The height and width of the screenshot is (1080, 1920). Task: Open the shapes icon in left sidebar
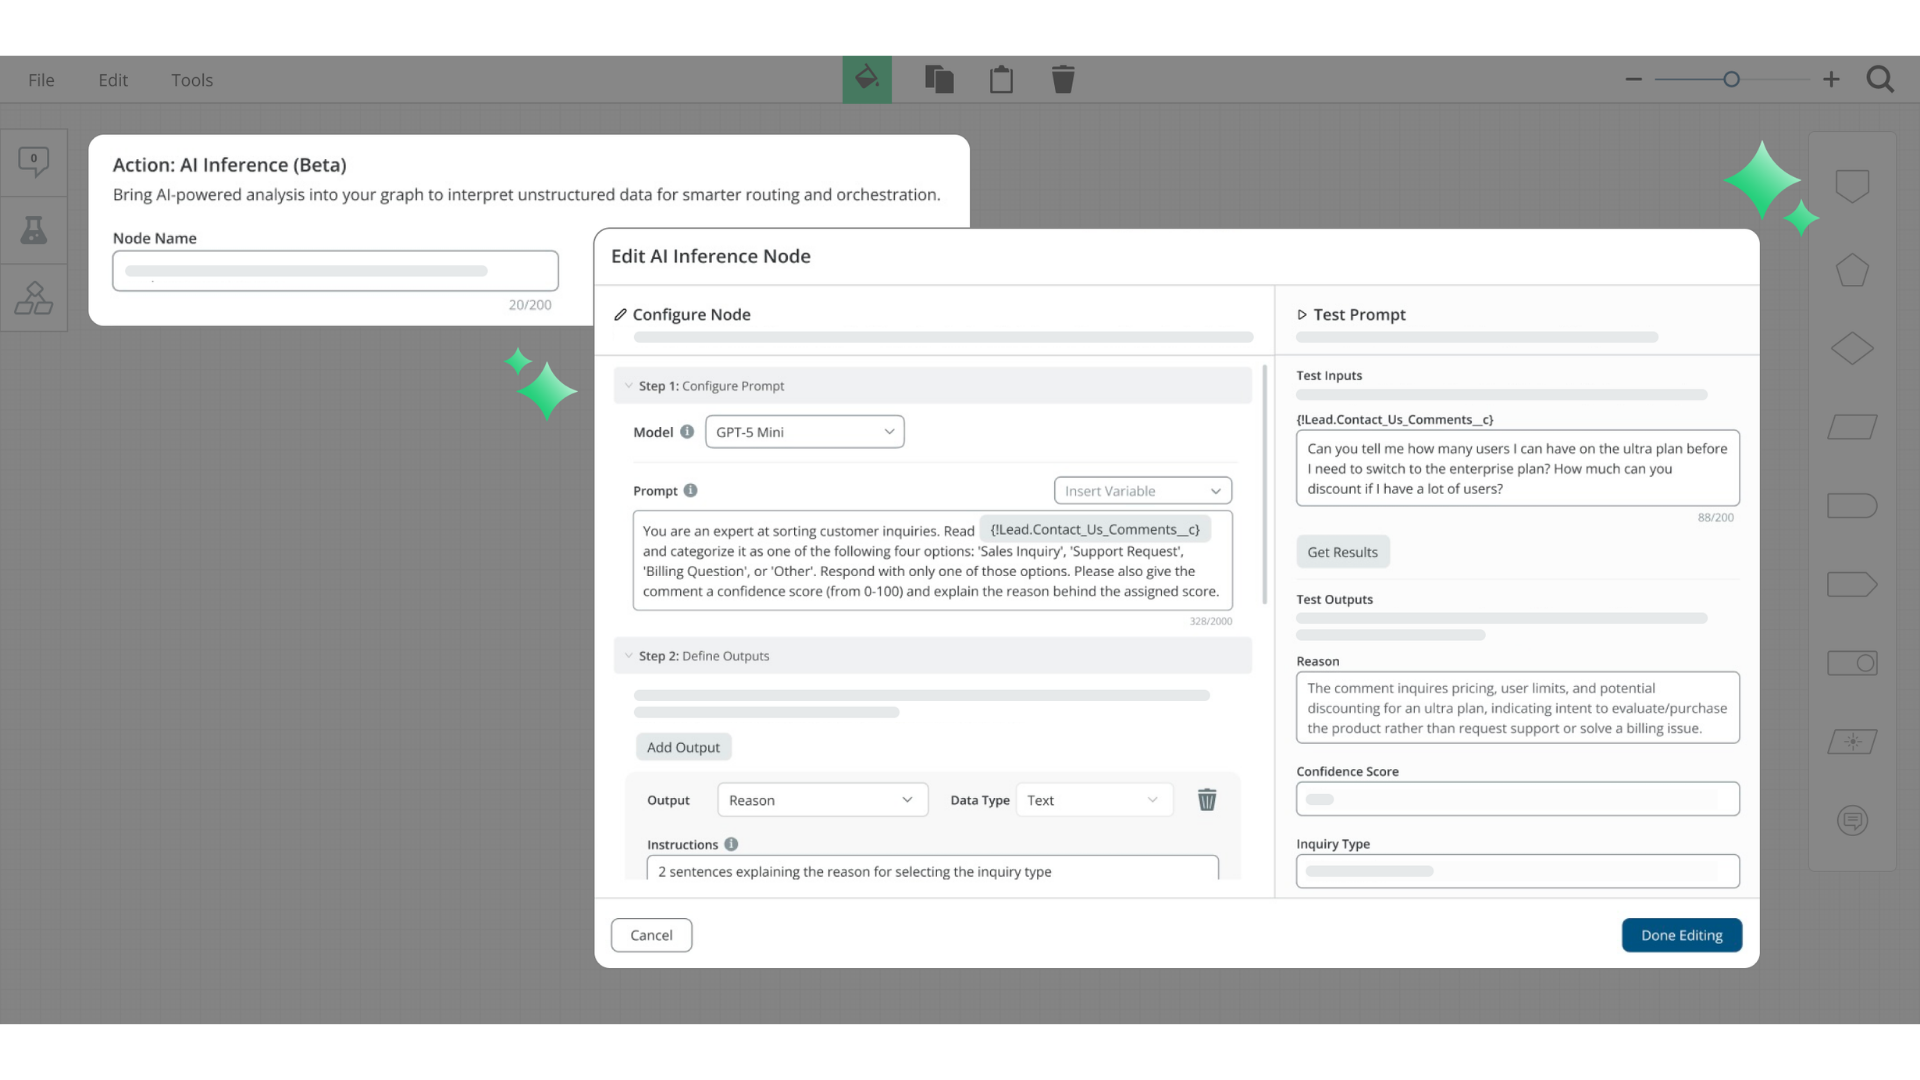coord(34,298)
